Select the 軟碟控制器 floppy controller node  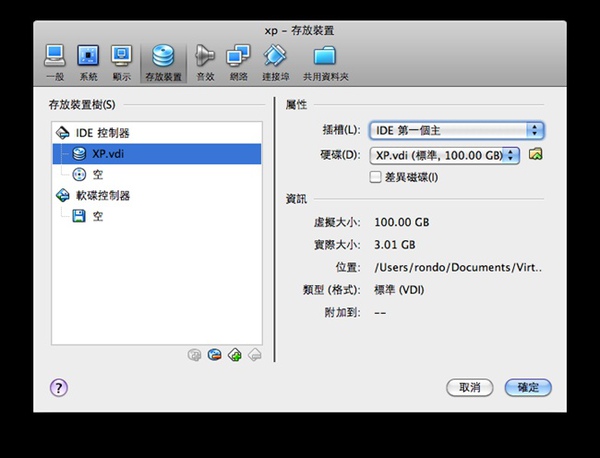coord(157,196)
